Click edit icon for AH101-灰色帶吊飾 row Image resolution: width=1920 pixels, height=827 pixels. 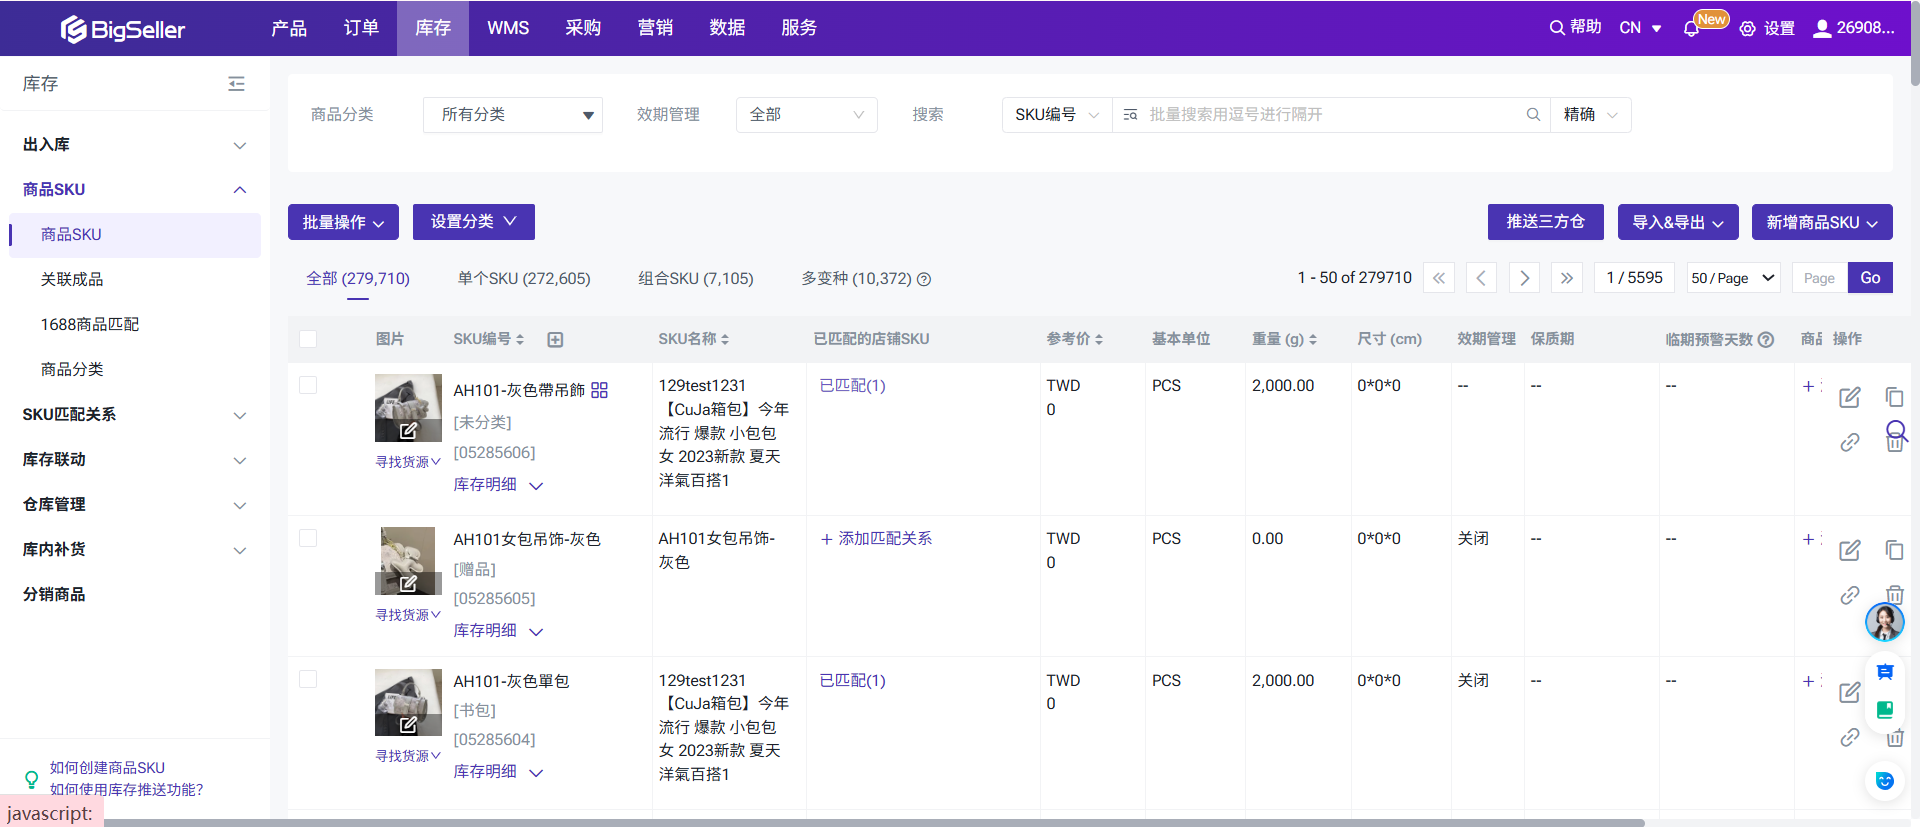click(x=1849, y=397)
